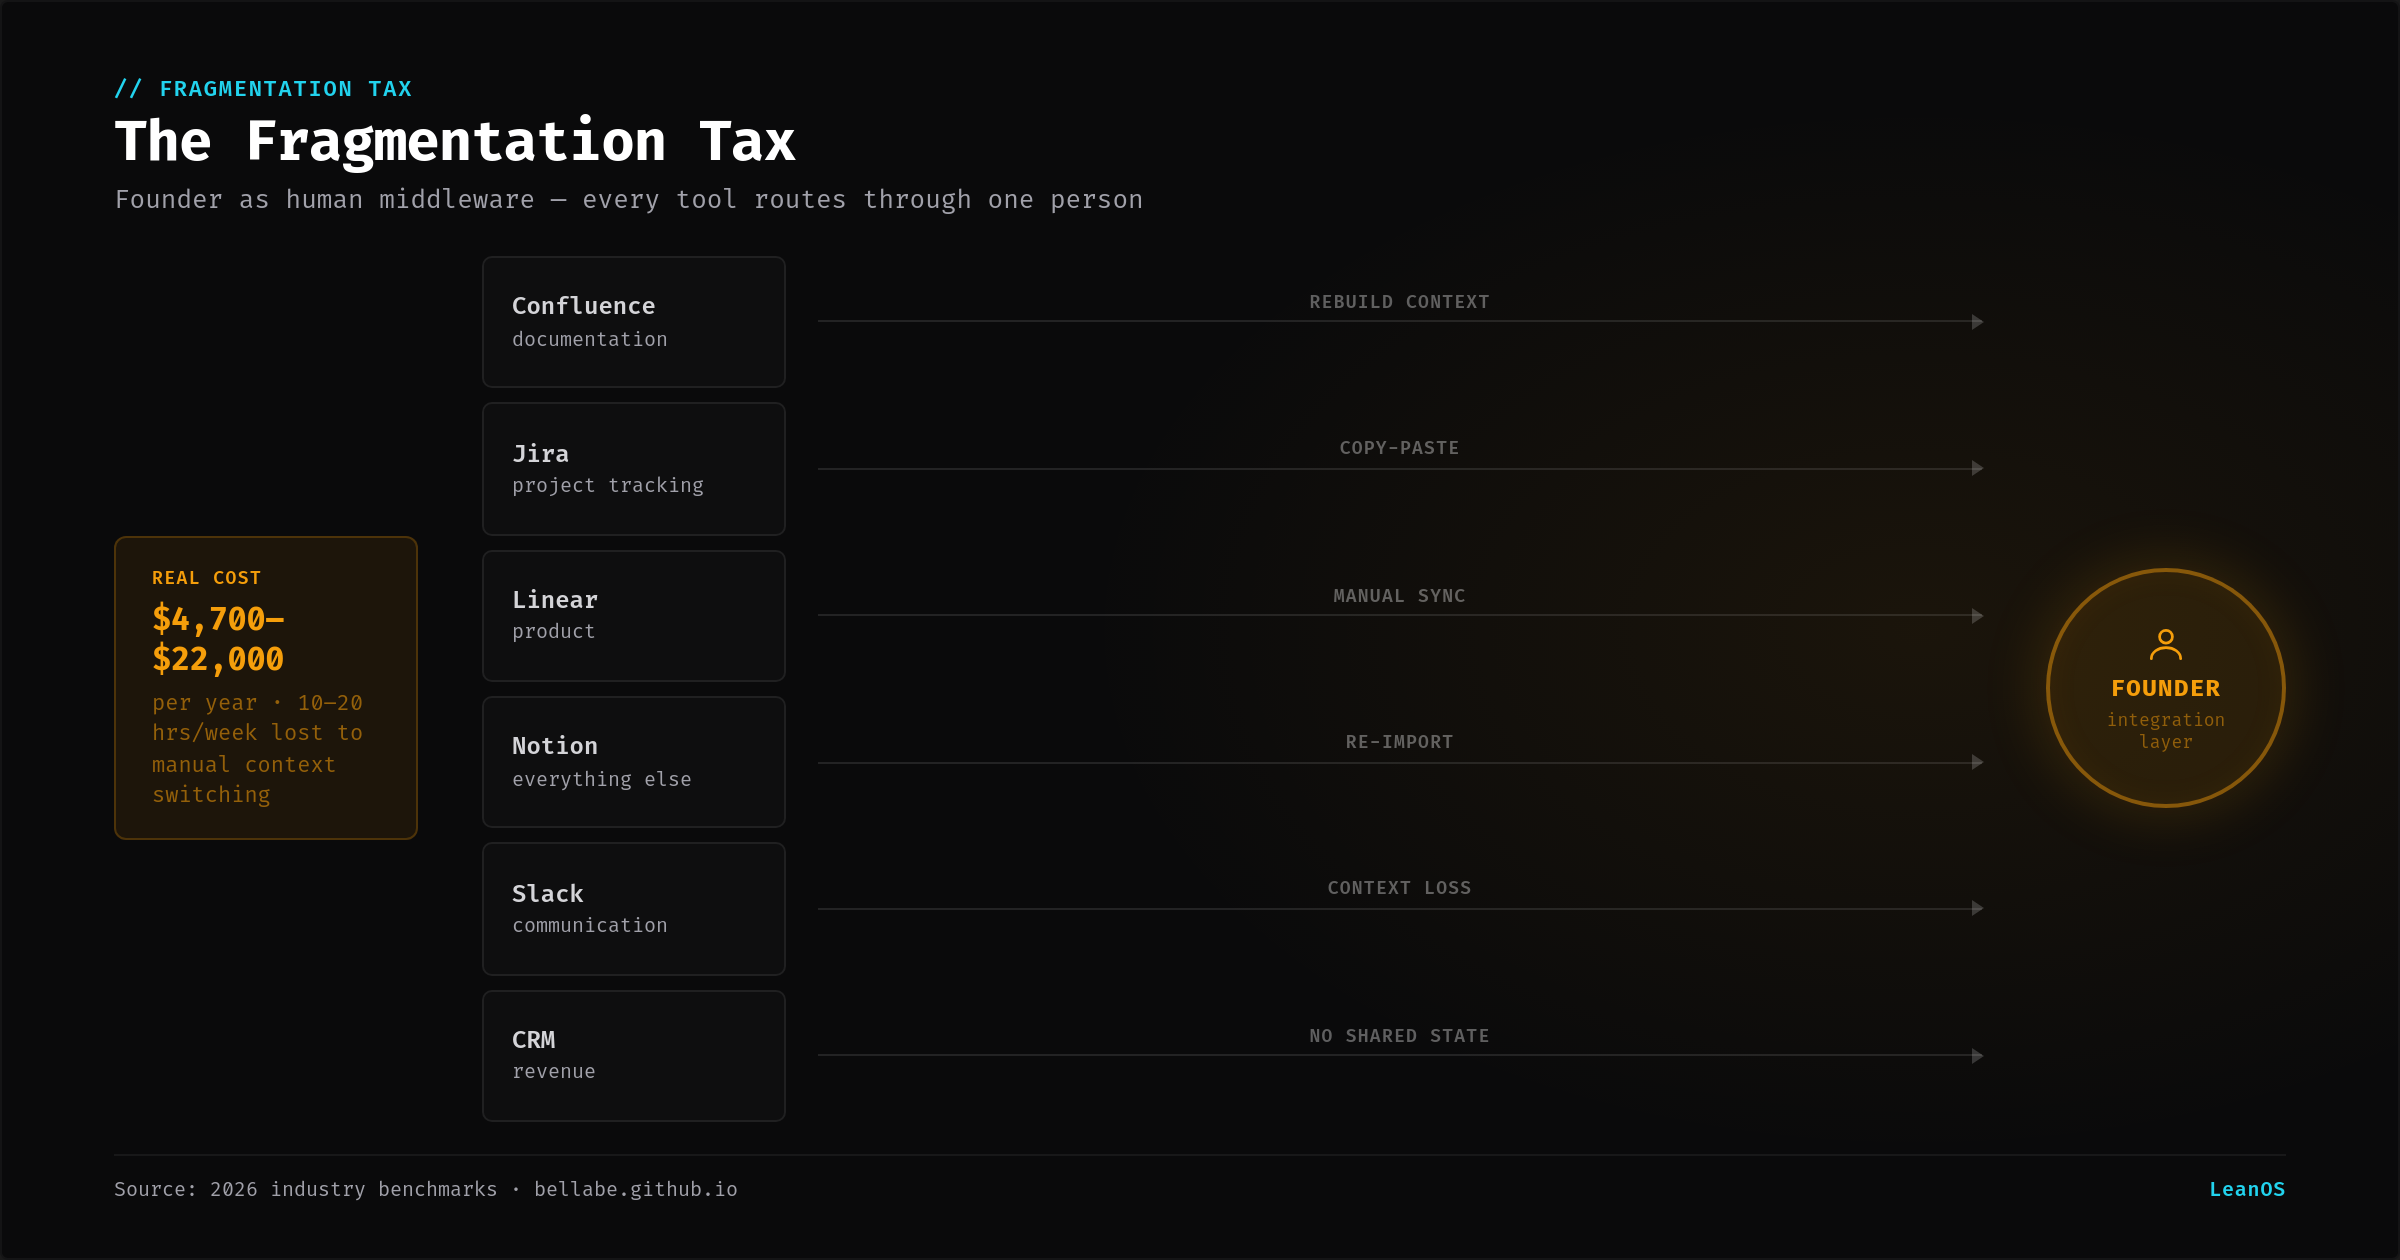2400x1260 pixels.
Task: Click the REAL COST dollar range figure
Action: click(x=217, y=639)
